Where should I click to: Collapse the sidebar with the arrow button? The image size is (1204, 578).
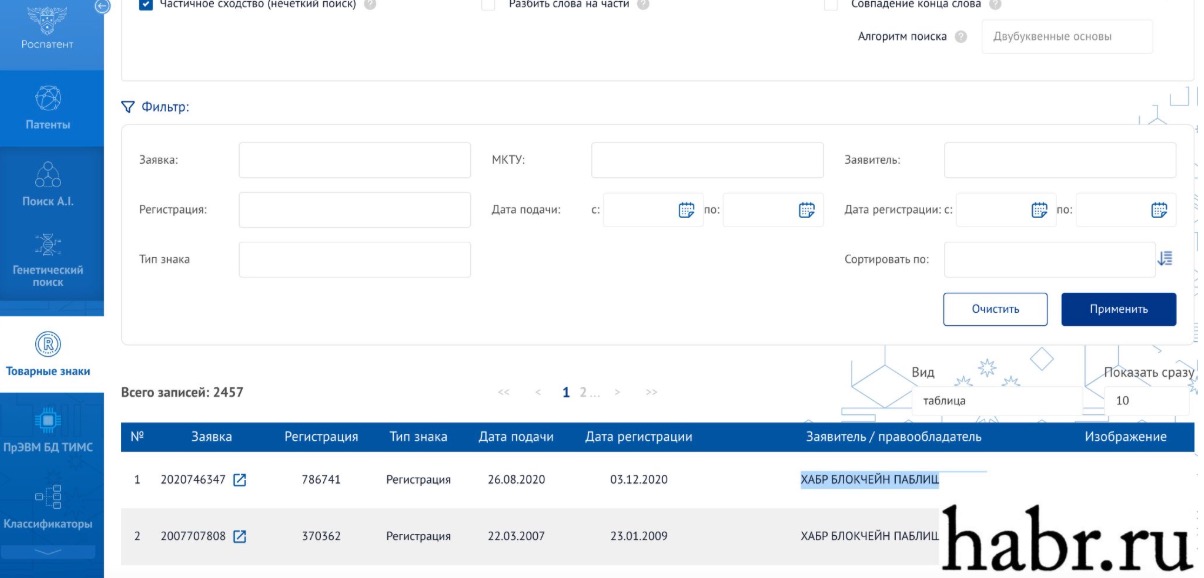tap(102, 6)
